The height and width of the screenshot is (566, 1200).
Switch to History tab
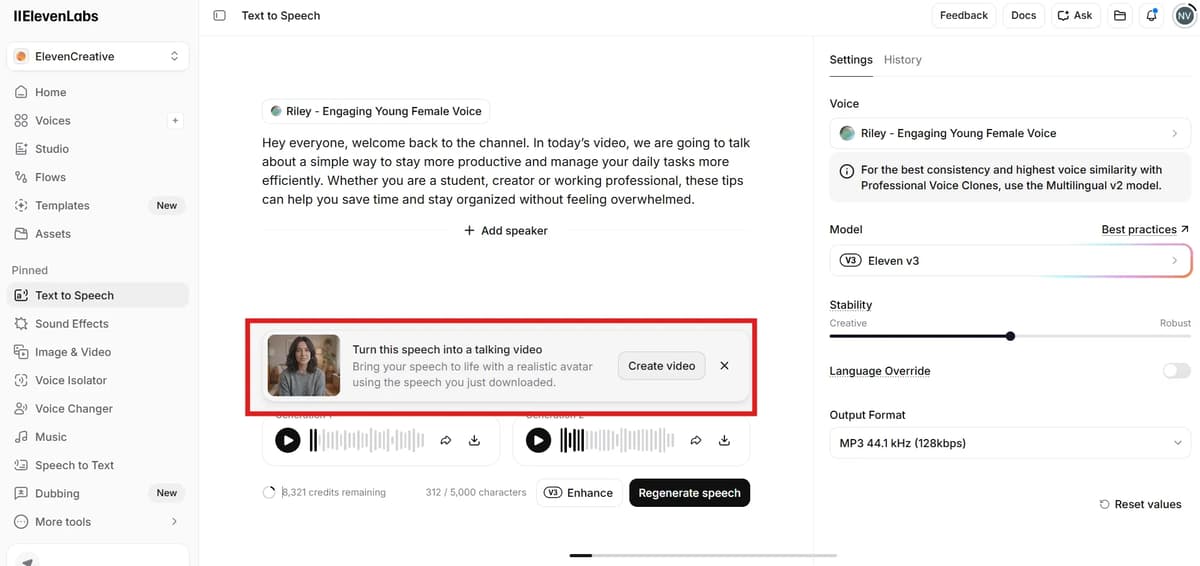tap(903, 60)
